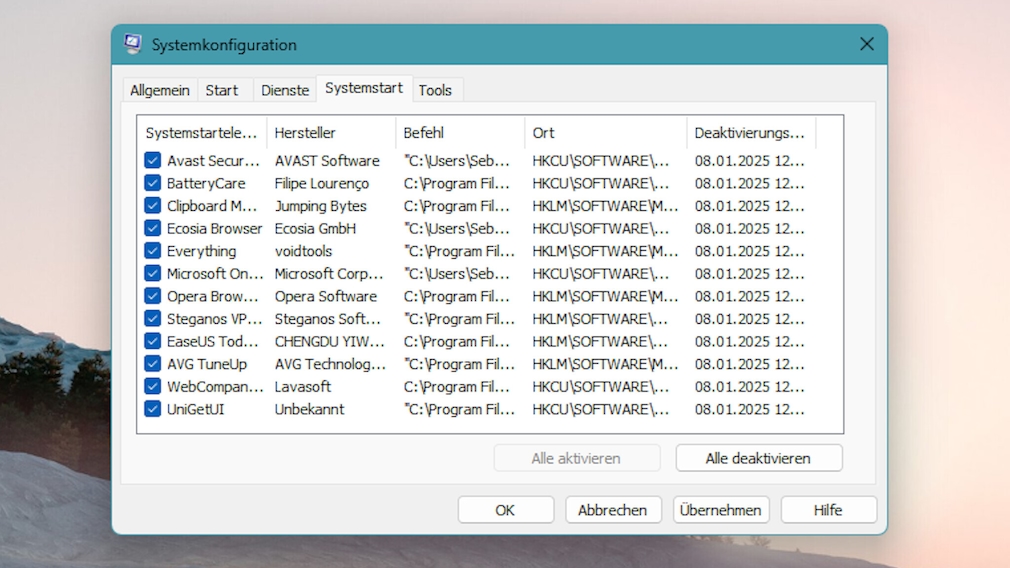This screenshot has height=568, width=1010.
Task: Uncheck the Avast Security startup checkbox
Action: click(153, 160)
